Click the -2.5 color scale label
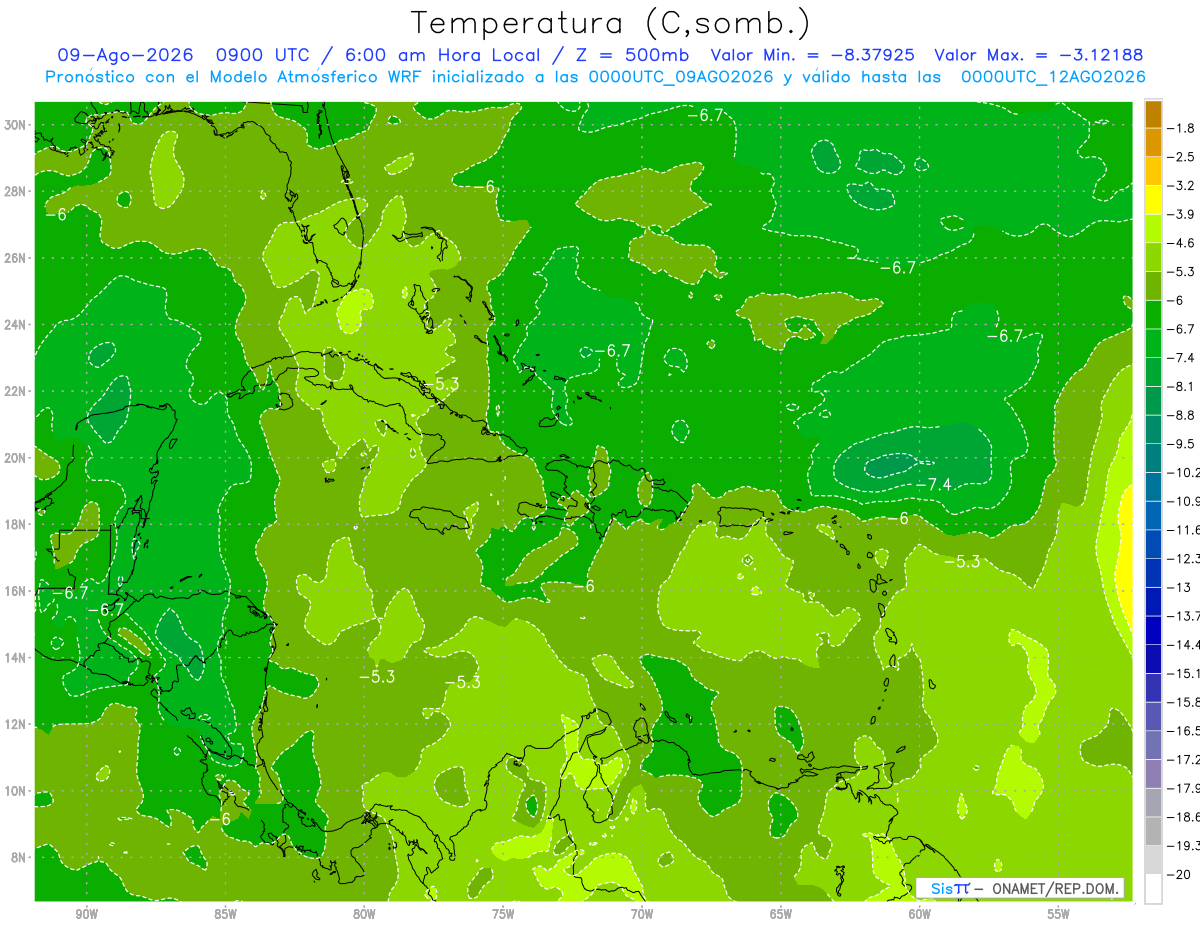 tap(1183, 157)
